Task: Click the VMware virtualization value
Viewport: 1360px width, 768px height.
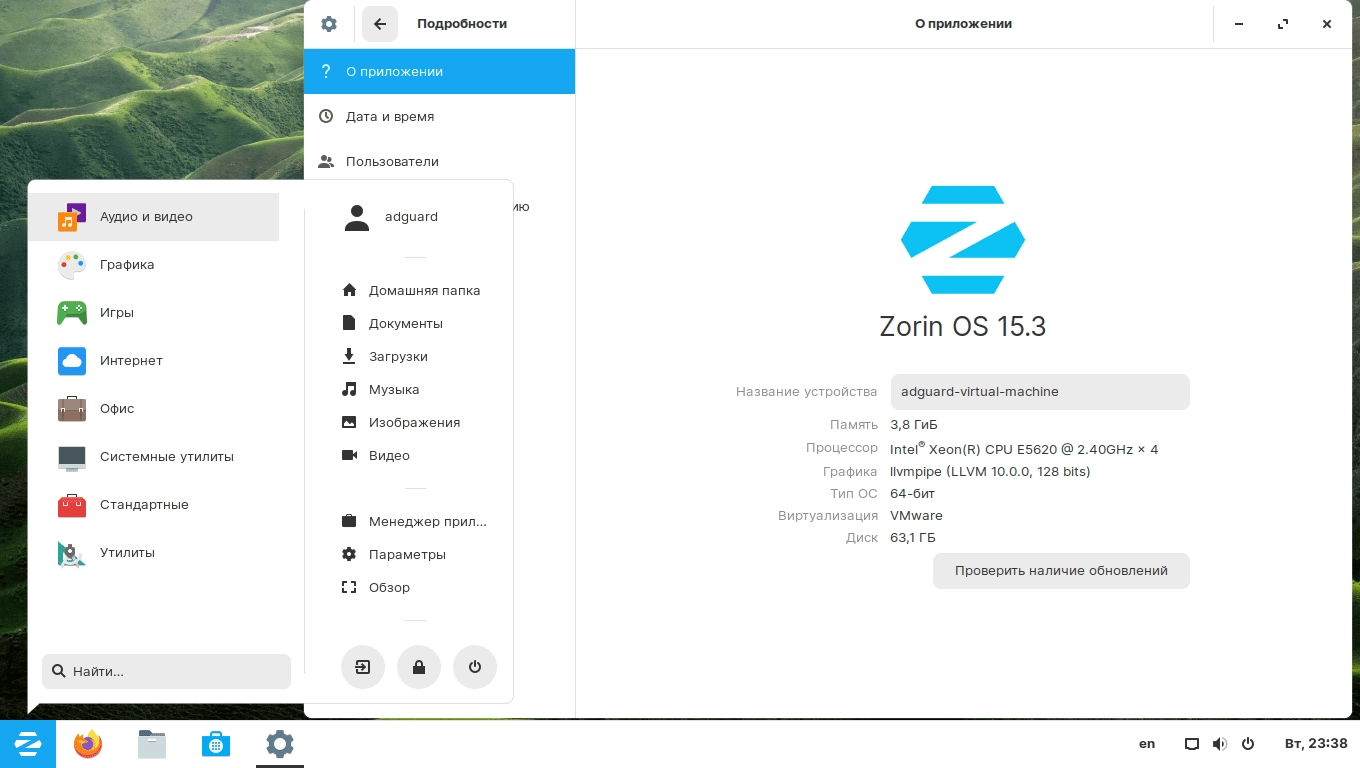Action: tap(916, 516)
